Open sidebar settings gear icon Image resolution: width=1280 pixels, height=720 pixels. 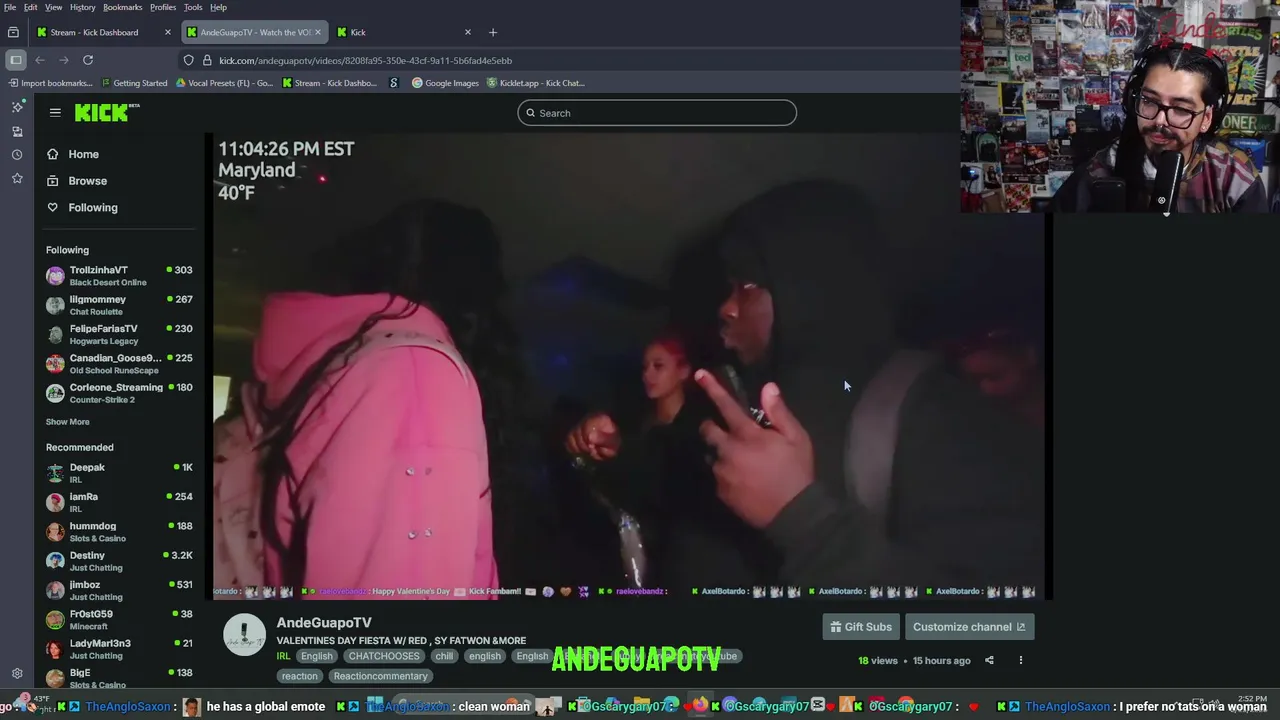(17, 674)
